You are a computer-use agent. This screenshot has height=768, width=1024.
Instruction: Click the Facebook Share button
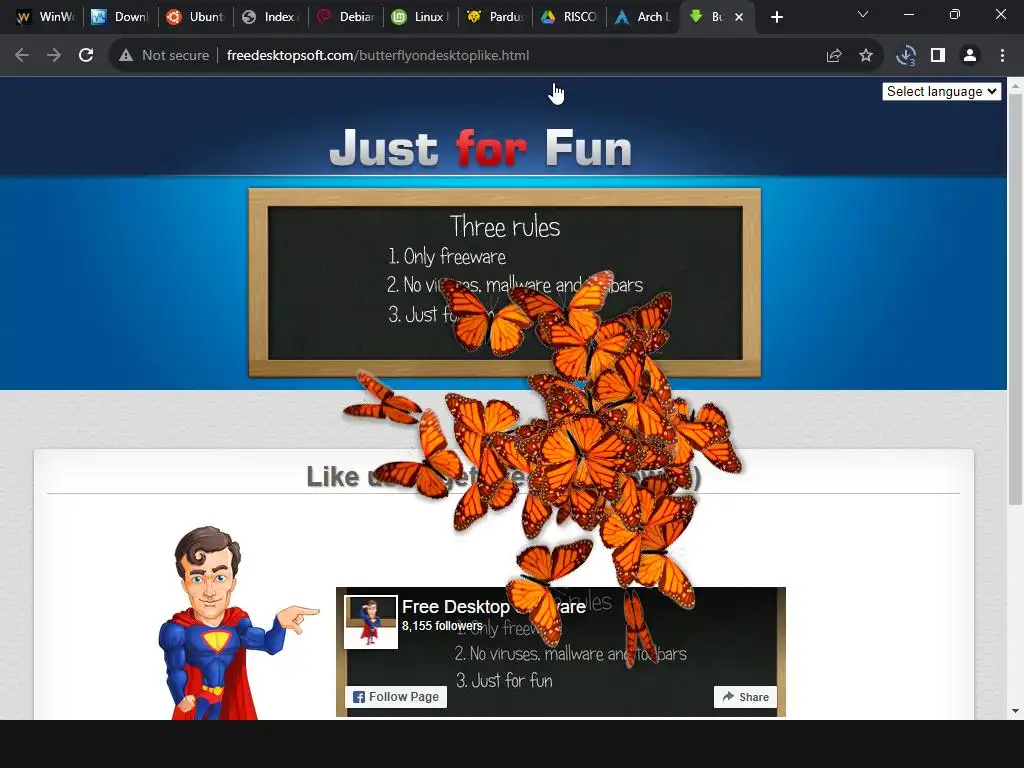coord(745,697)
